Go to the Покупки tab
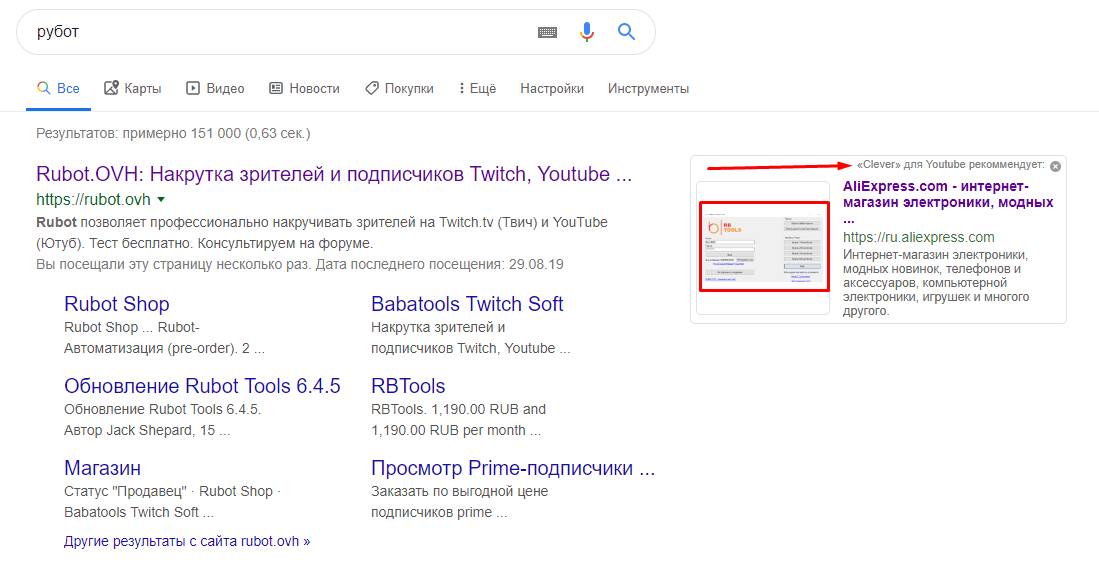This screenshot has height=564, width=1099. pyautogui.click(x=399, y=88)
